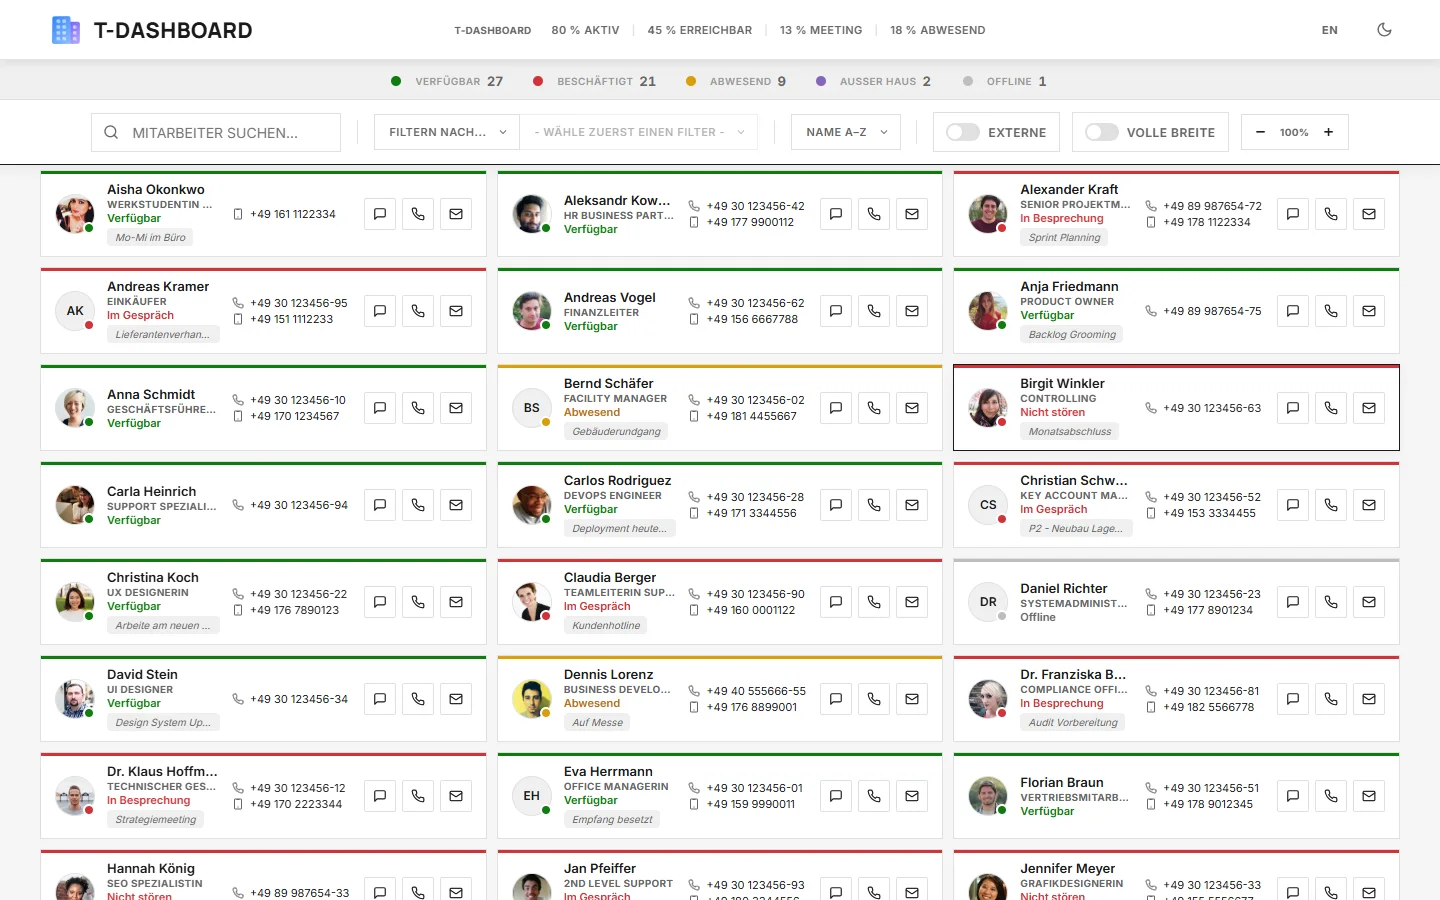
Task: Filter by Verfügbar status
Action: [x=447, y=81]
